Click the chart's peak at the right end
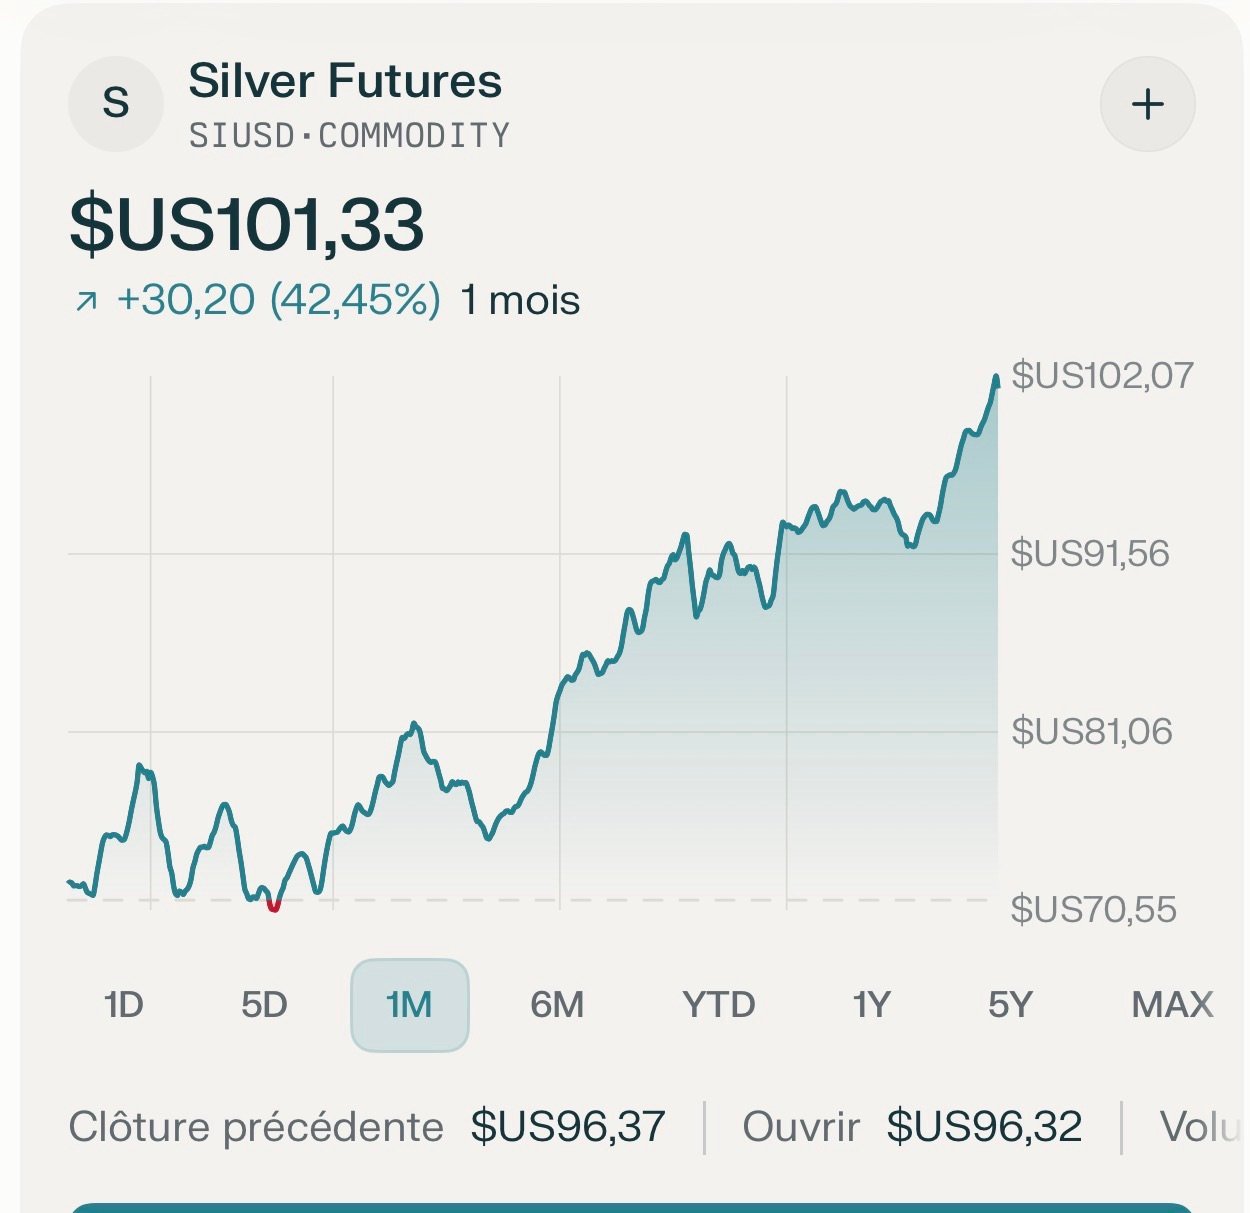The height and width of the screenshot is (1213, 1250). (996, 379)
